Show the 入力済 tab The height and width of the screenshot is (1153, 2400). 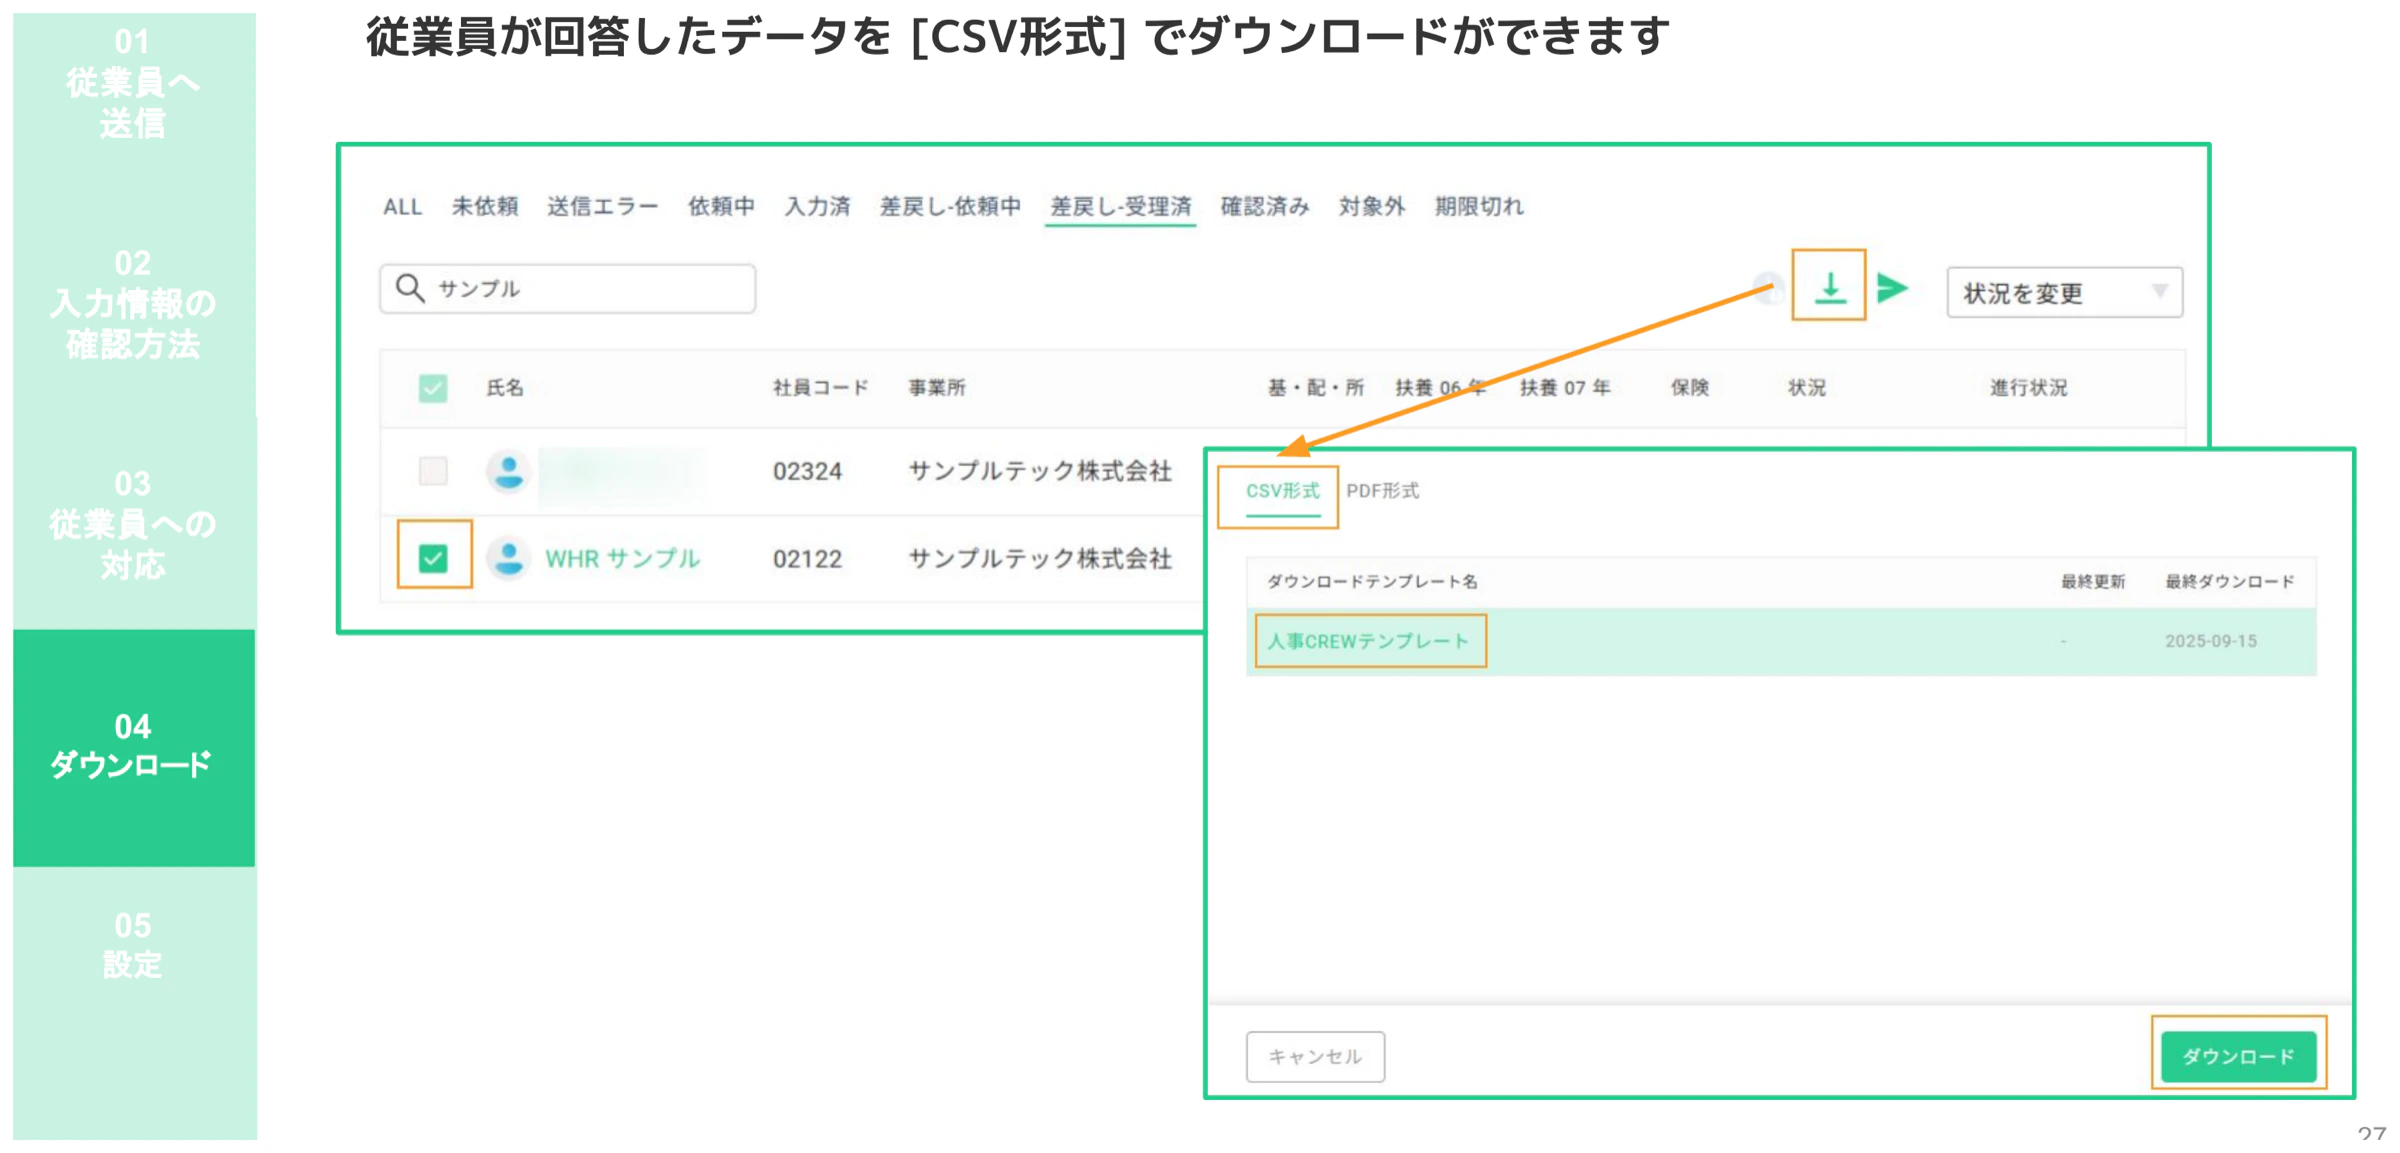(x=817, y=206)
